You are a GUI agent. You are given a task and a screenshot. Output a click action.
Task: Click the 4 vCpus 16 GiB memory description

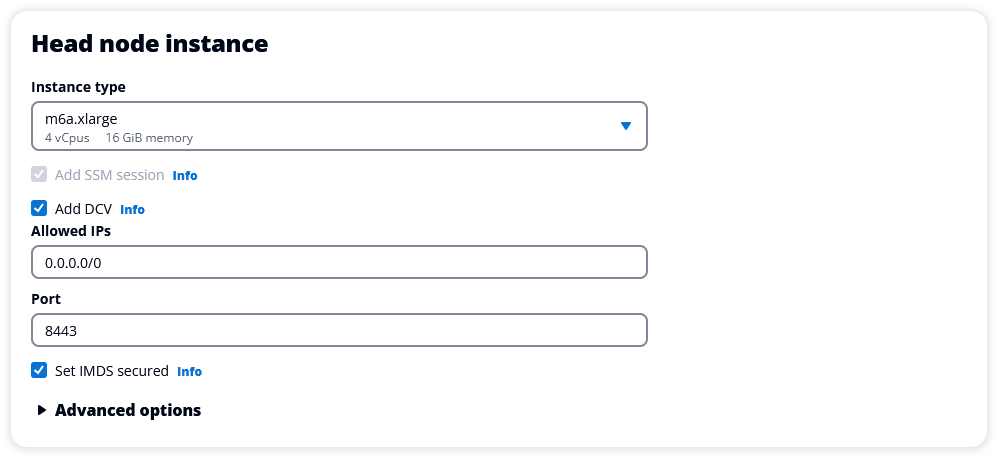click(x=119, y=138)
